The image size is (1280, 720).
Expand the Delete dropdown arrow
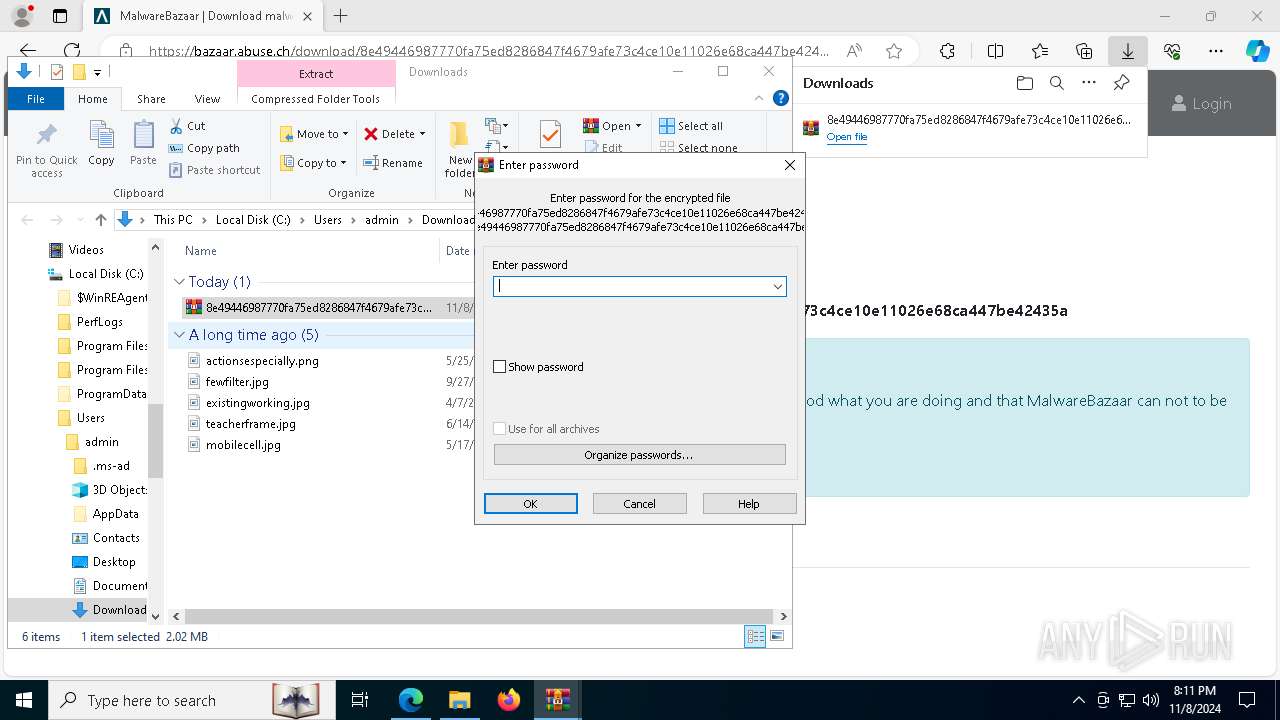coord(422,134)
